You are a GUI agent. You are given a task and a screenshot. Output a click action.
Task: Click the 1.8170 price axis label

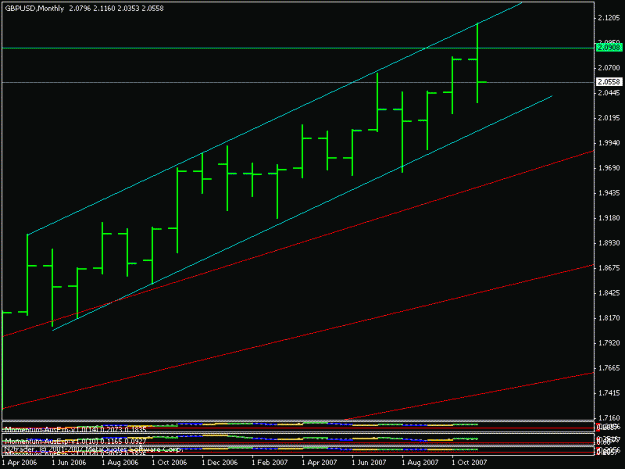[609, 318]
